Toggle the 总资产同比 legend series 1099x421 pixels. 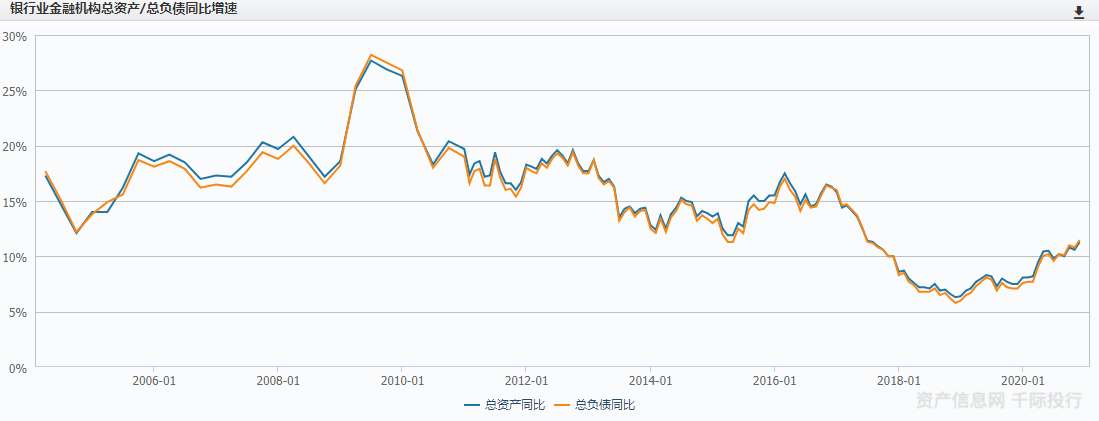504,404
